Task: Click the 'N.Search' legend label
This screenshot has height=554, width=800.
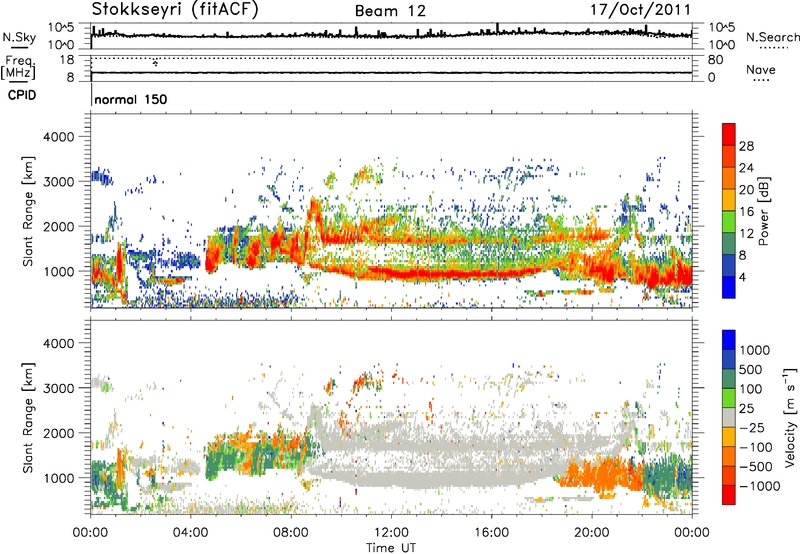Action: 772,37
